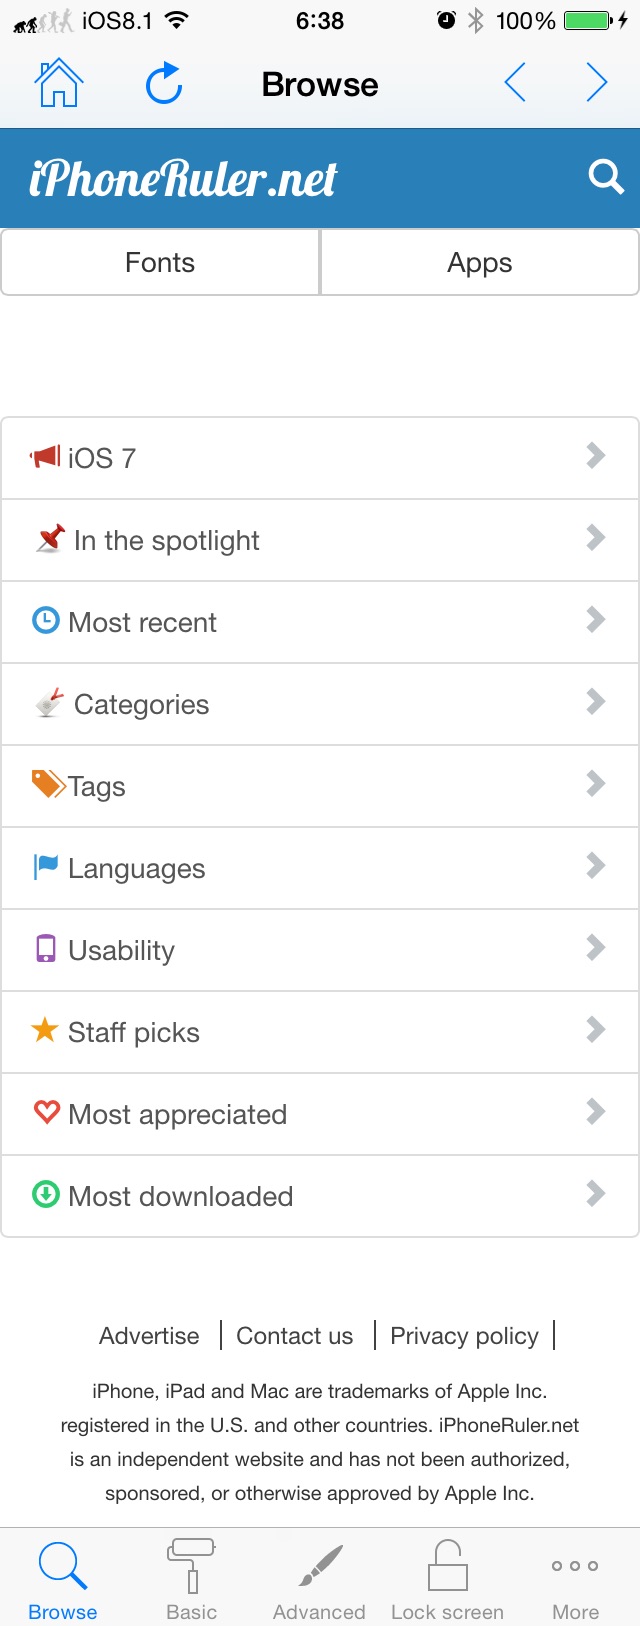Viewport: 640px width, 1626px height.
Task: Open the Privacy policy link
Action: (x=464, y=1336)
